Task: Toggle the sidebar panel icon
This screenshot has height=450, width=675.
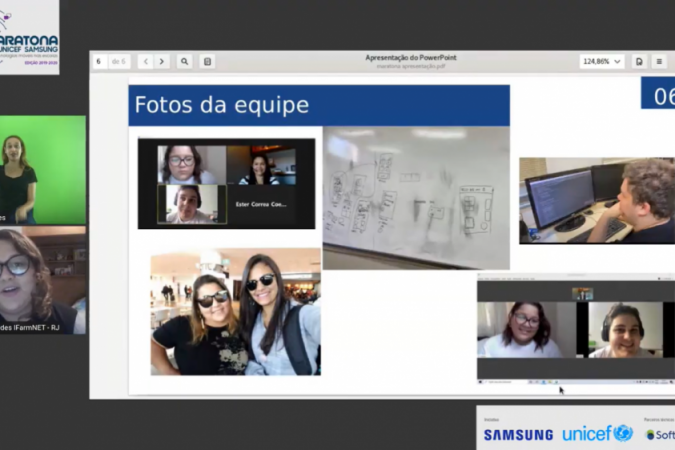Action: tap(207, 62)
